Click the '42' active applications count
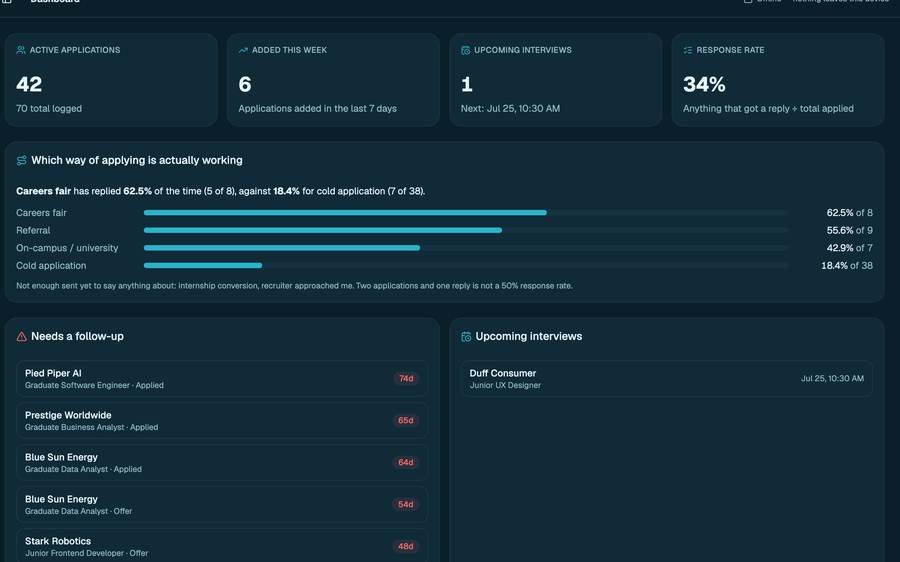 (29, 84)
